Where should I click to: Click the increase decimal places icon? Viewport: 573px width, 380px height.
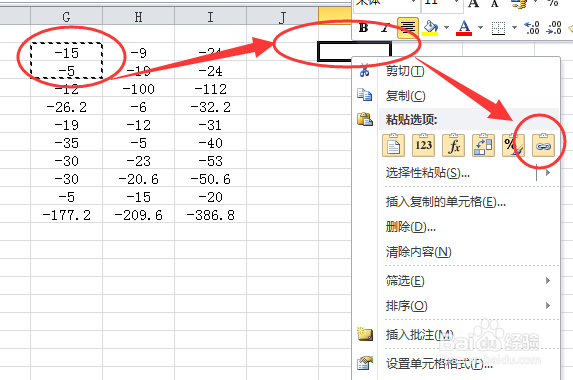[532, 28]
